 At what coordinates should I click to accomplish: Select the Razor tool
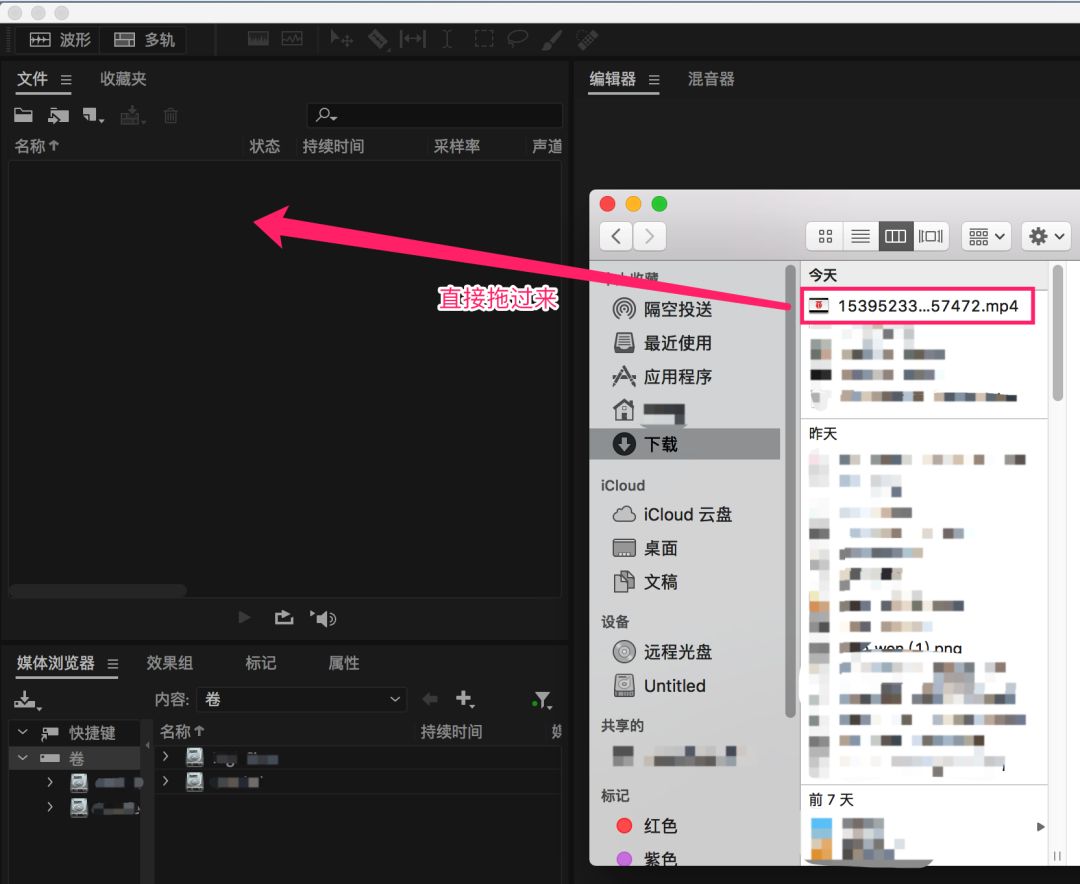(378, 39)
